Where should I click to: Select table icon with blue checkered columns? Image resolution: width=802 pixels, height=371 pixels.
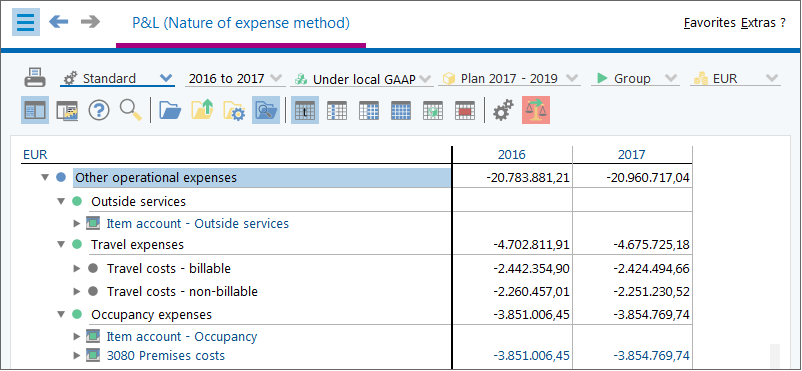tap(369, 110)
